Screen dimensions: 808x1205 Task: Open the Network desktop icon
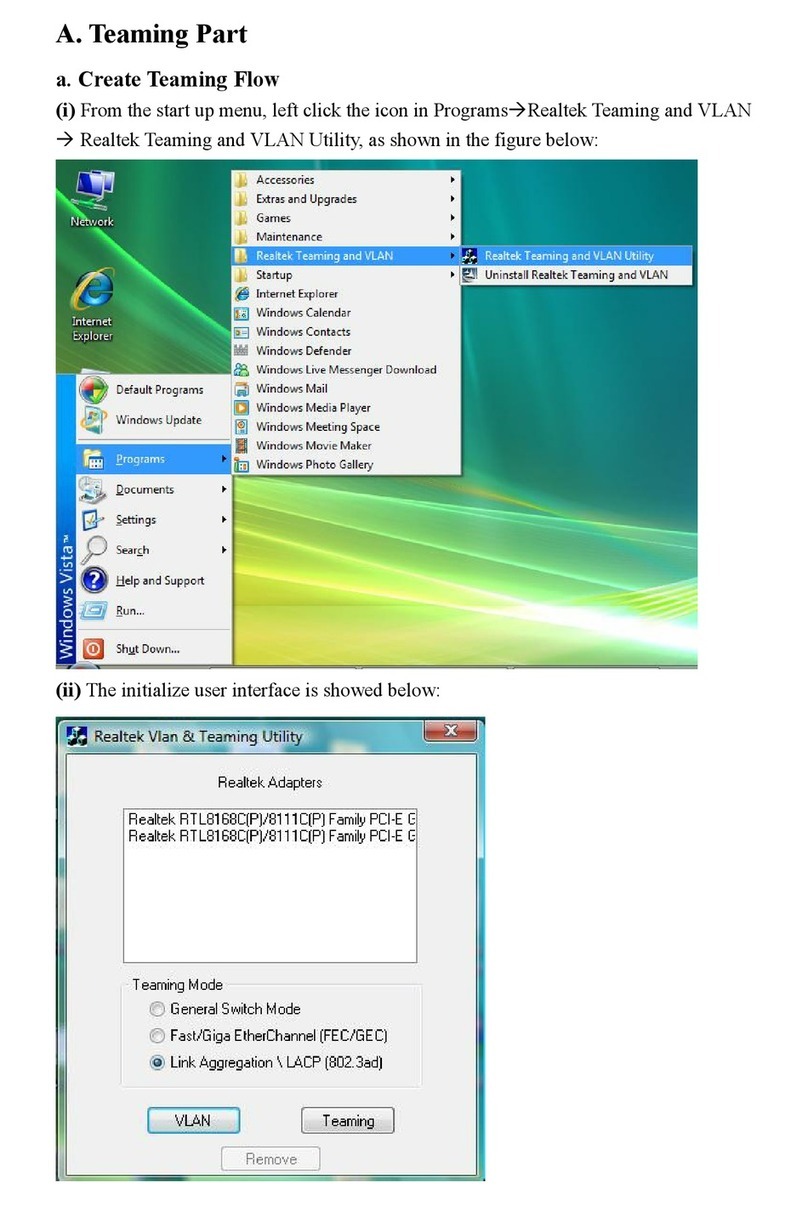tap(92, 198)
